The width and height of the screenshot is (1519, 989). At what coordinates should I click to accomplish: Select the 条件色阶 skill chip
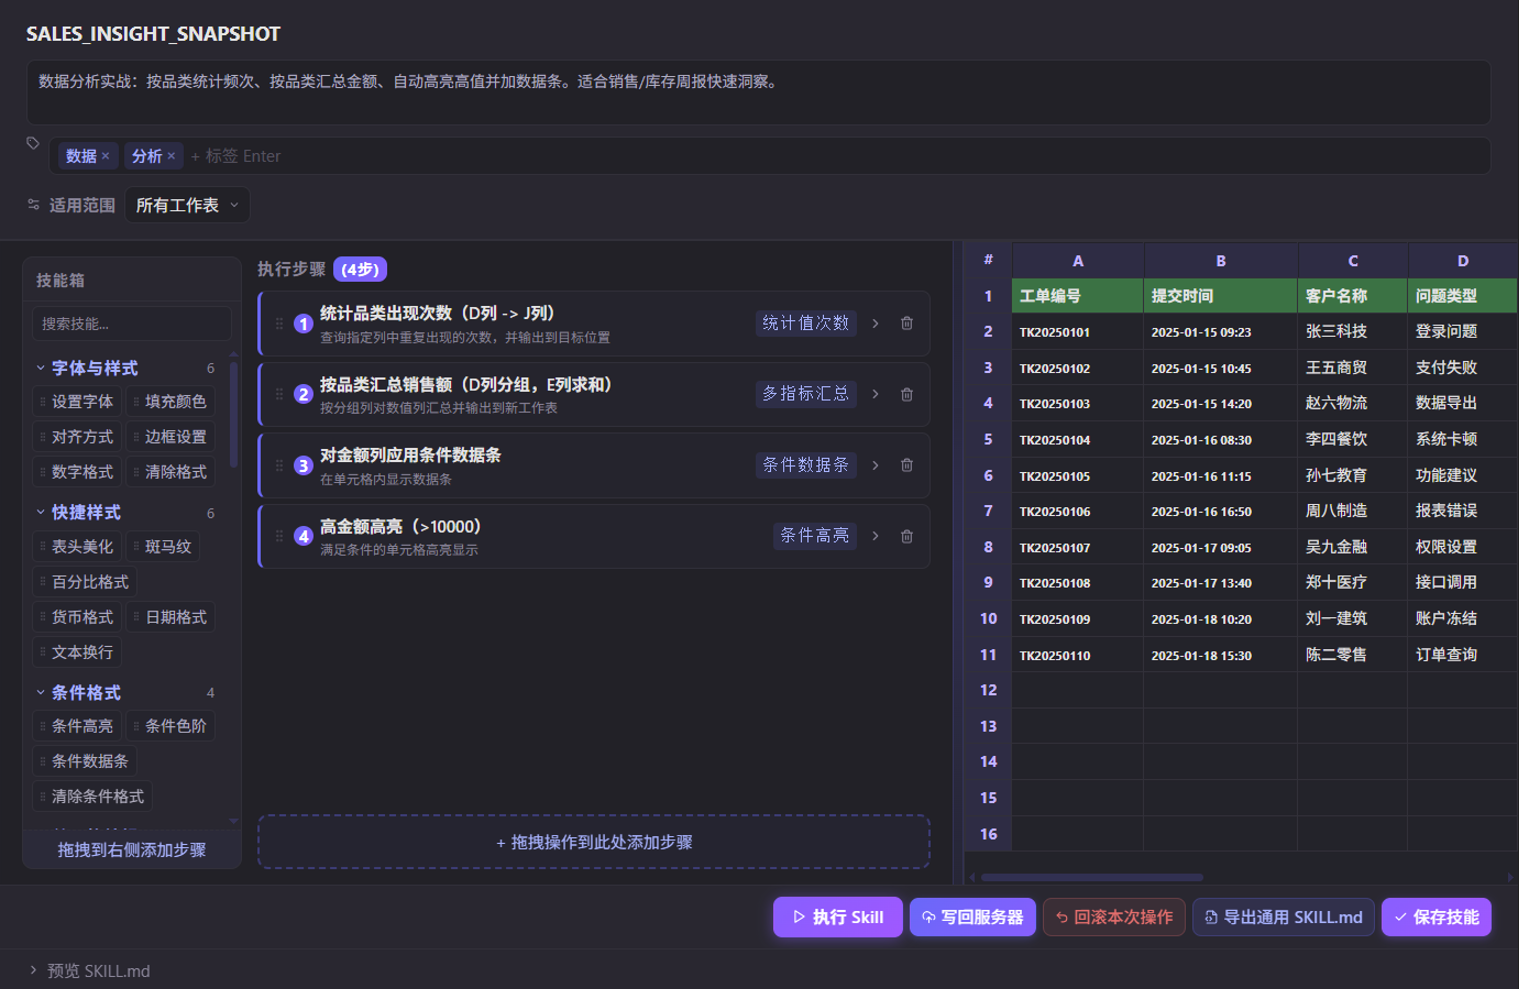click(x=170, y=726)
